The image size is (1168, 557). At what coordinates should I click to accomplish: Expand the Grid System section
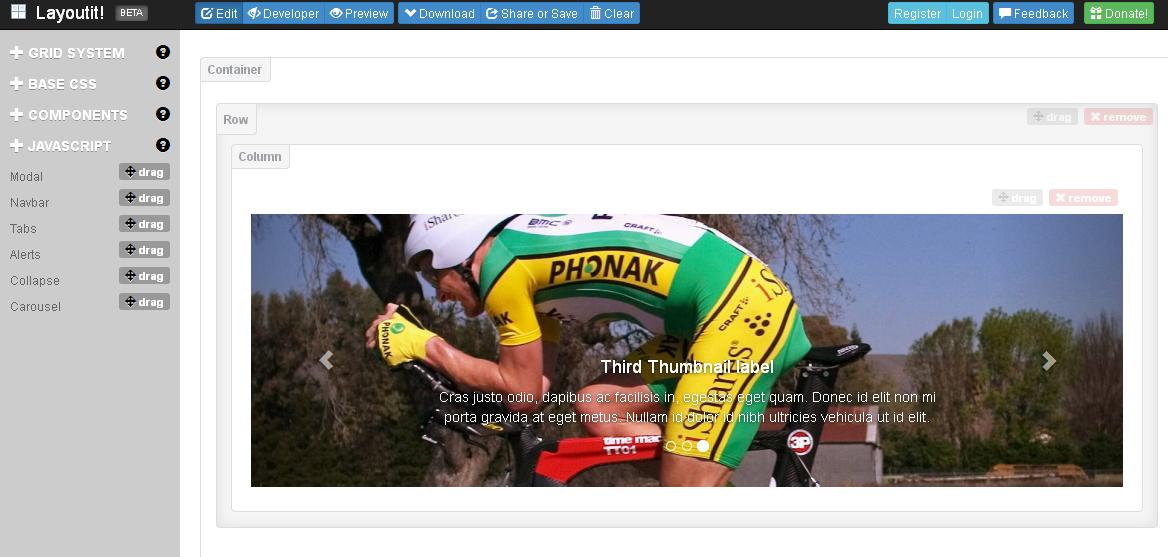[x=67, y=53]
